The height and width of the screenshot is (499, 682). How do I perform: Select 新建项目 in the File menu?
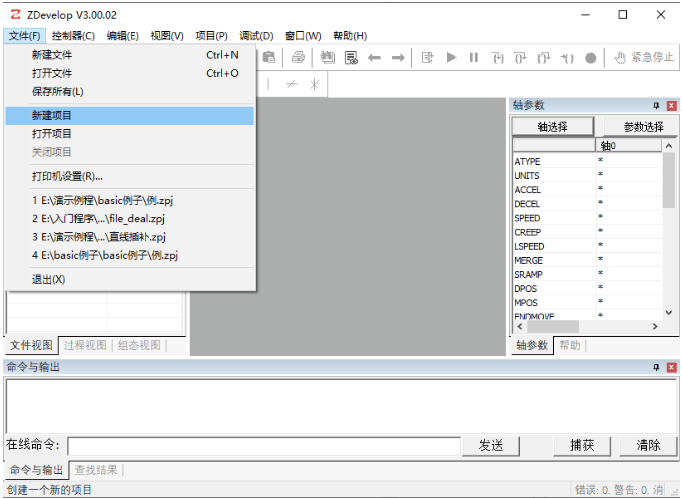coord(130,116)
